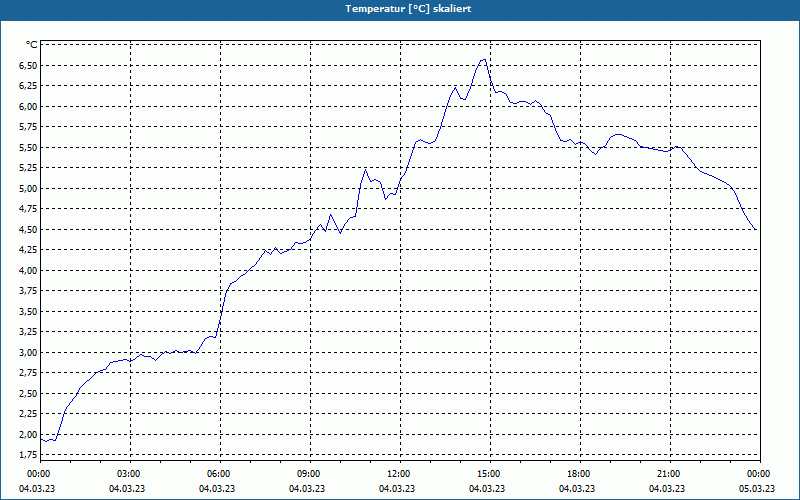Pick the 3,50 y-axis tick label
The width and height of the screenshot is (800, 500).
click(28, 311)
